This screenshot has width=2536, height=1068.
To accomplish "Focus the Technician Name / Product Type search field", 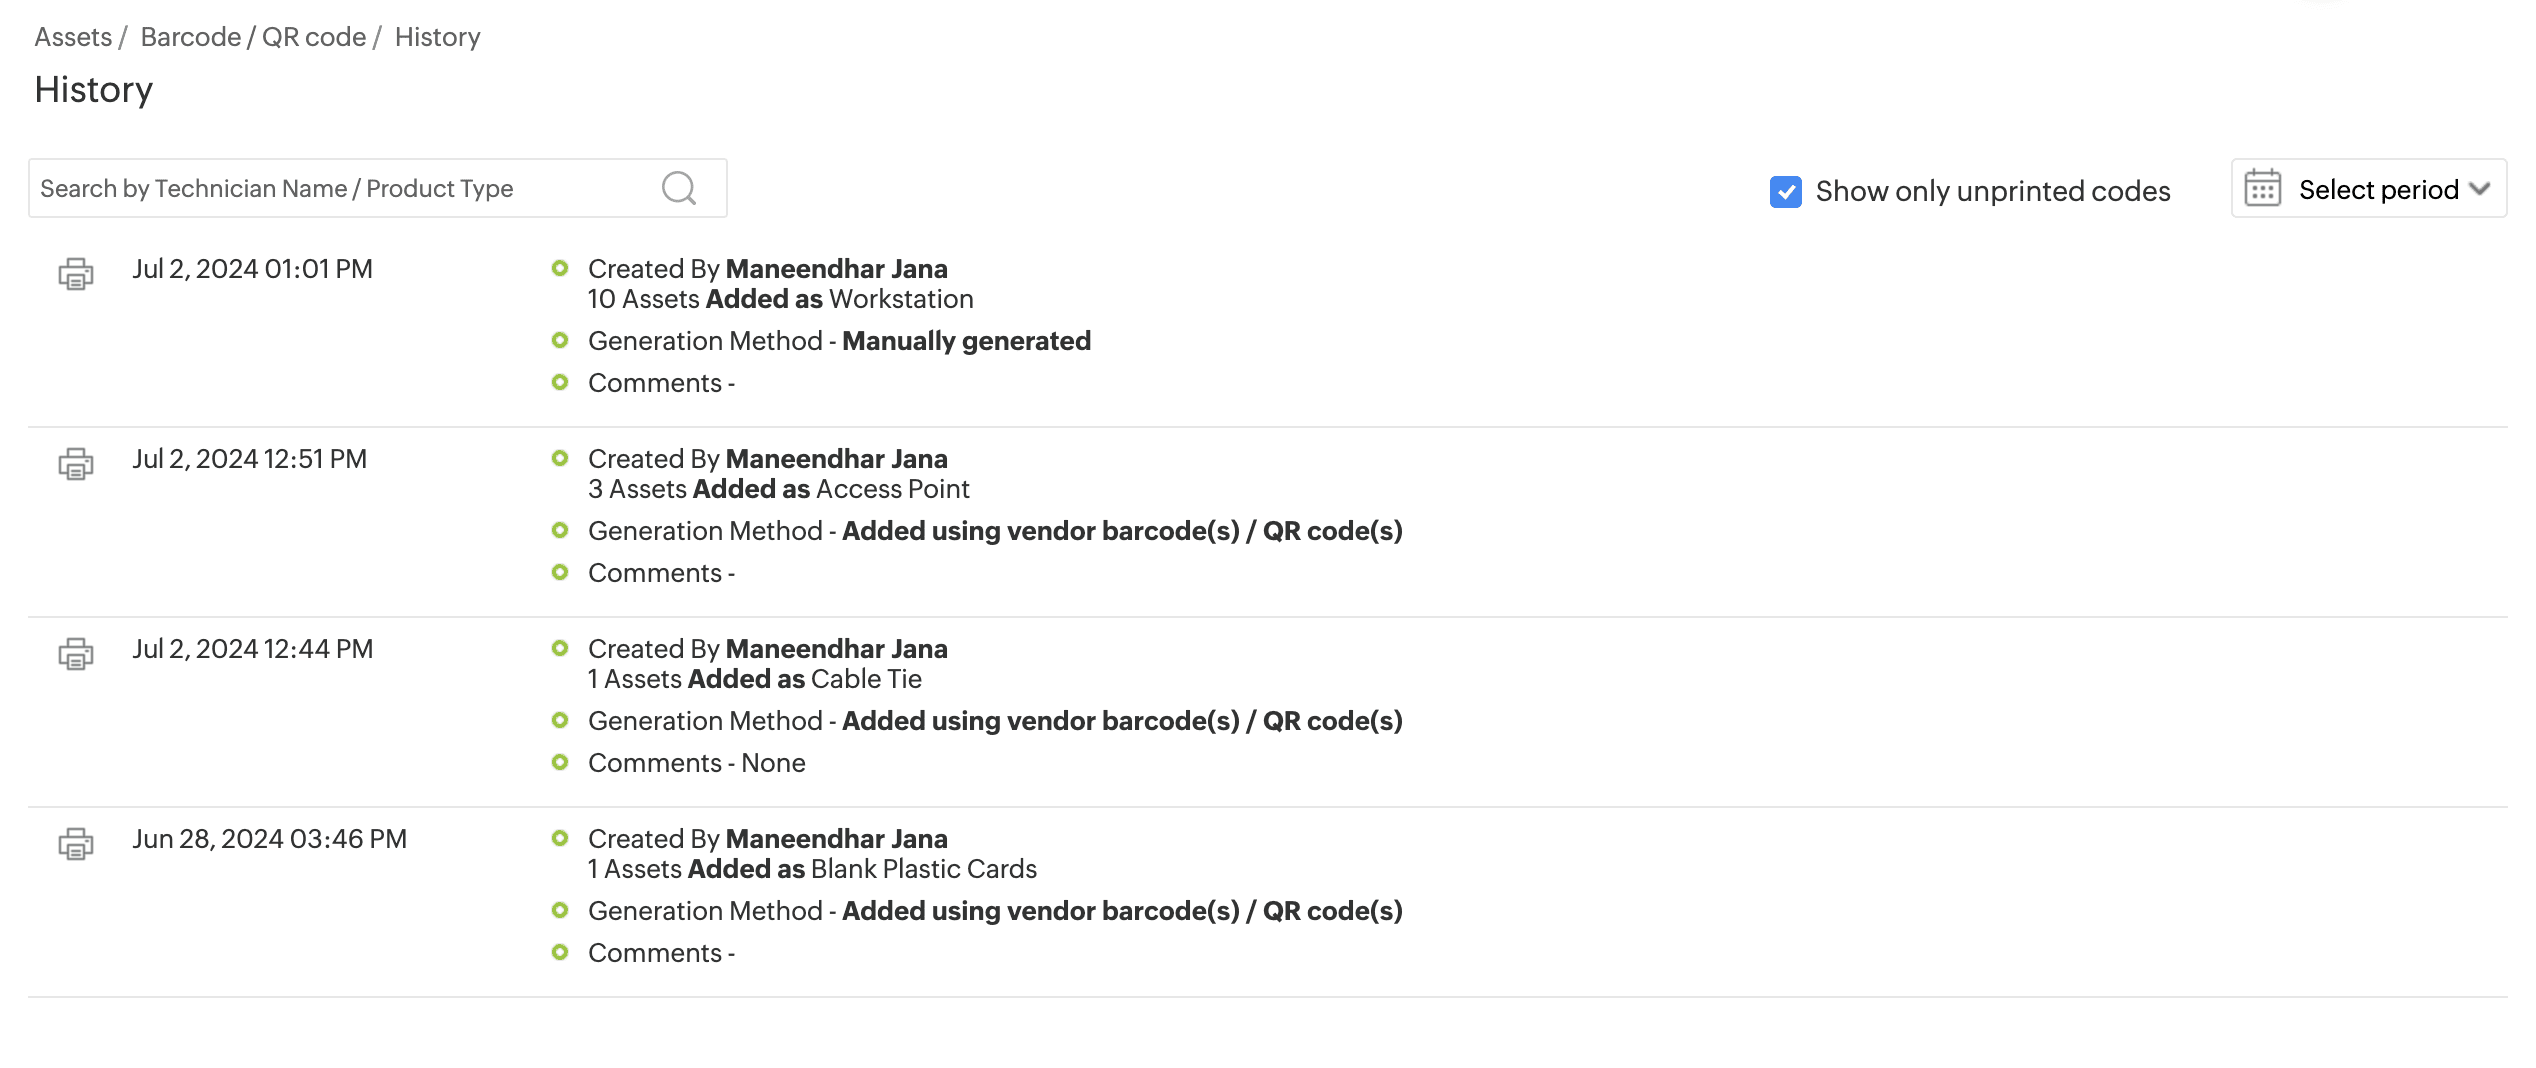I will point(340,188).
